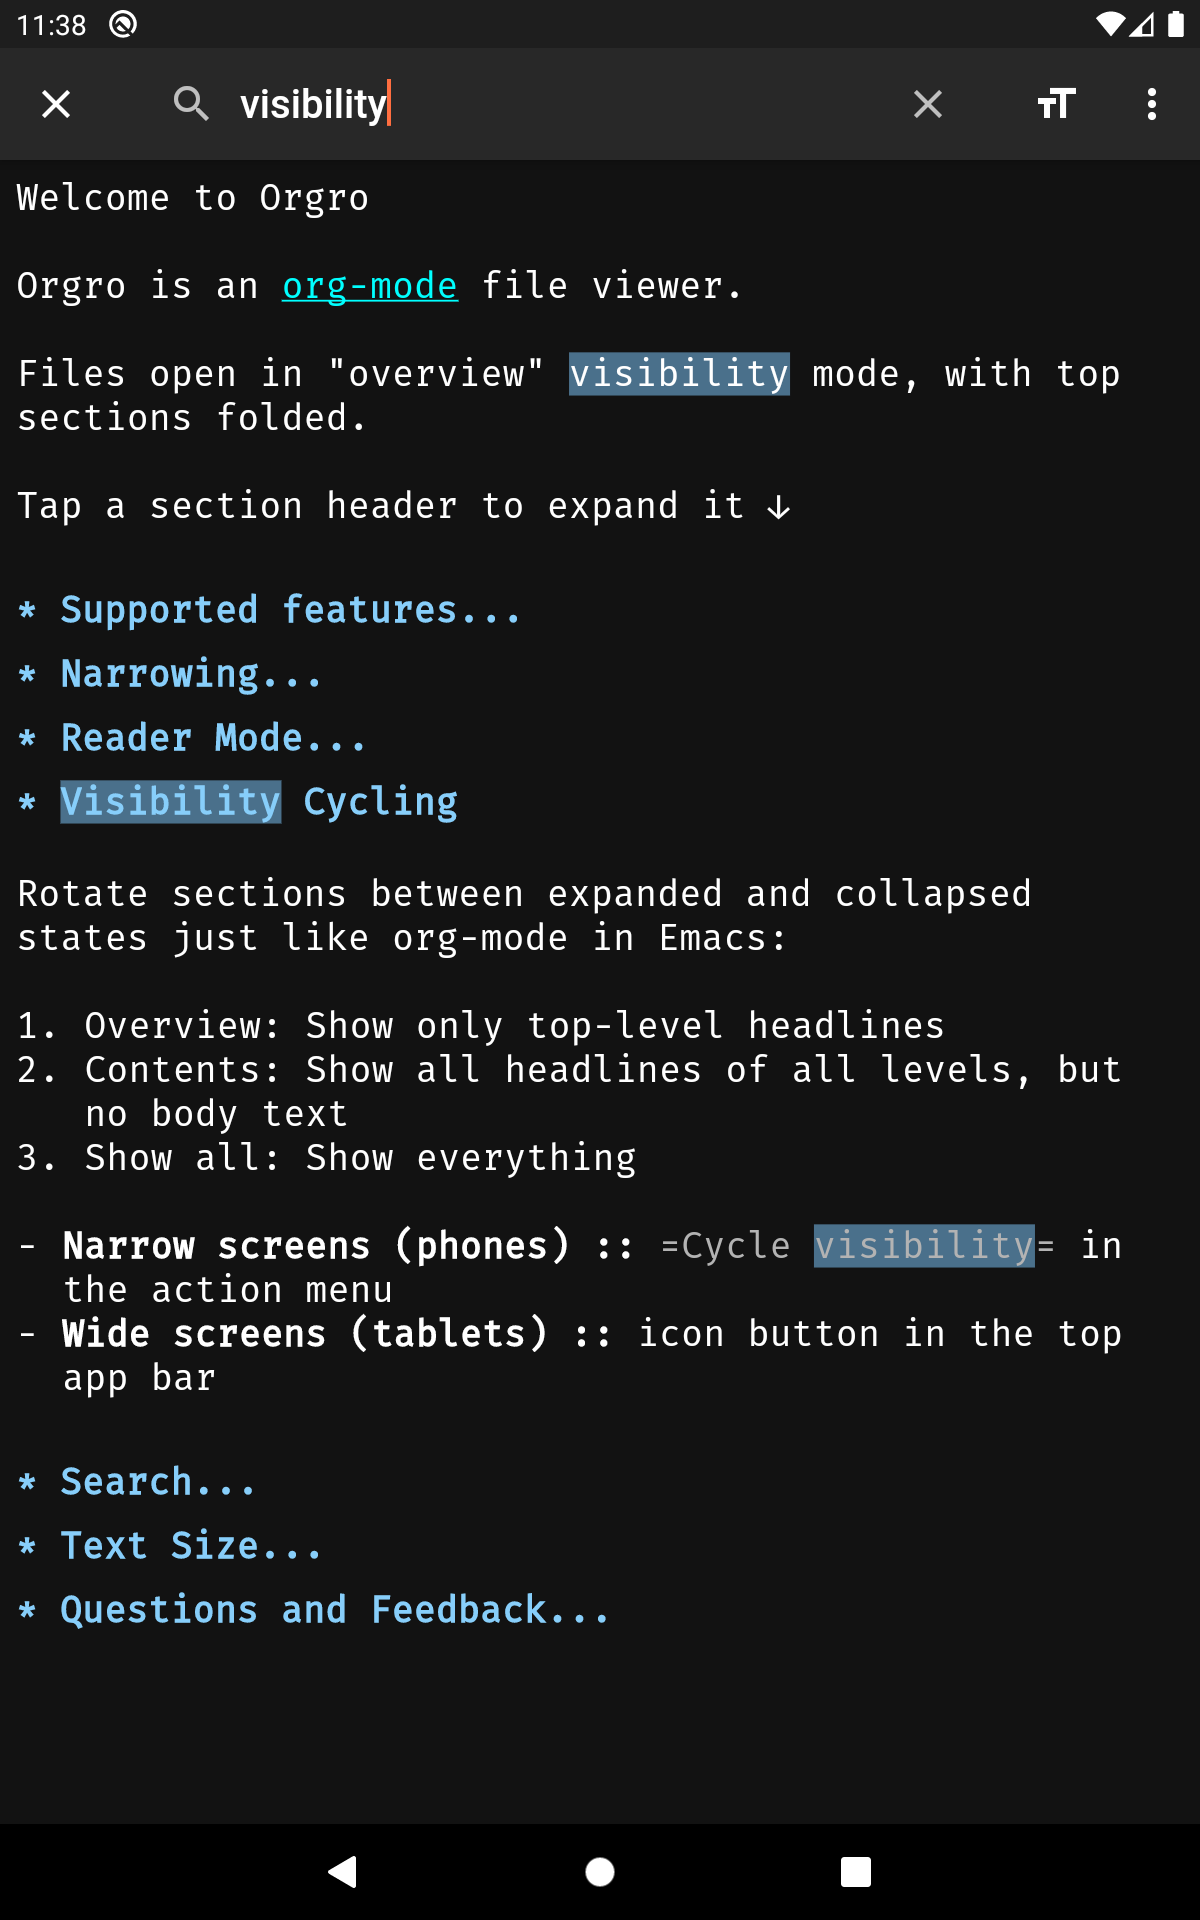Tap the Android back button
The image size is (1200, 1920).
point(343,1871)
